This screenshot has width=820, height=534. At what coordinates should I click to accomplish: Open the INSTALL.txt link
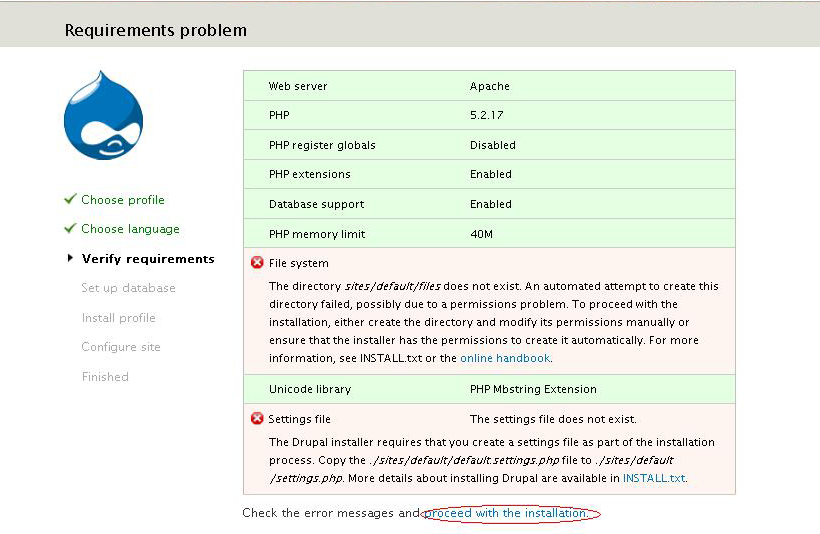(x=654, y=478)
